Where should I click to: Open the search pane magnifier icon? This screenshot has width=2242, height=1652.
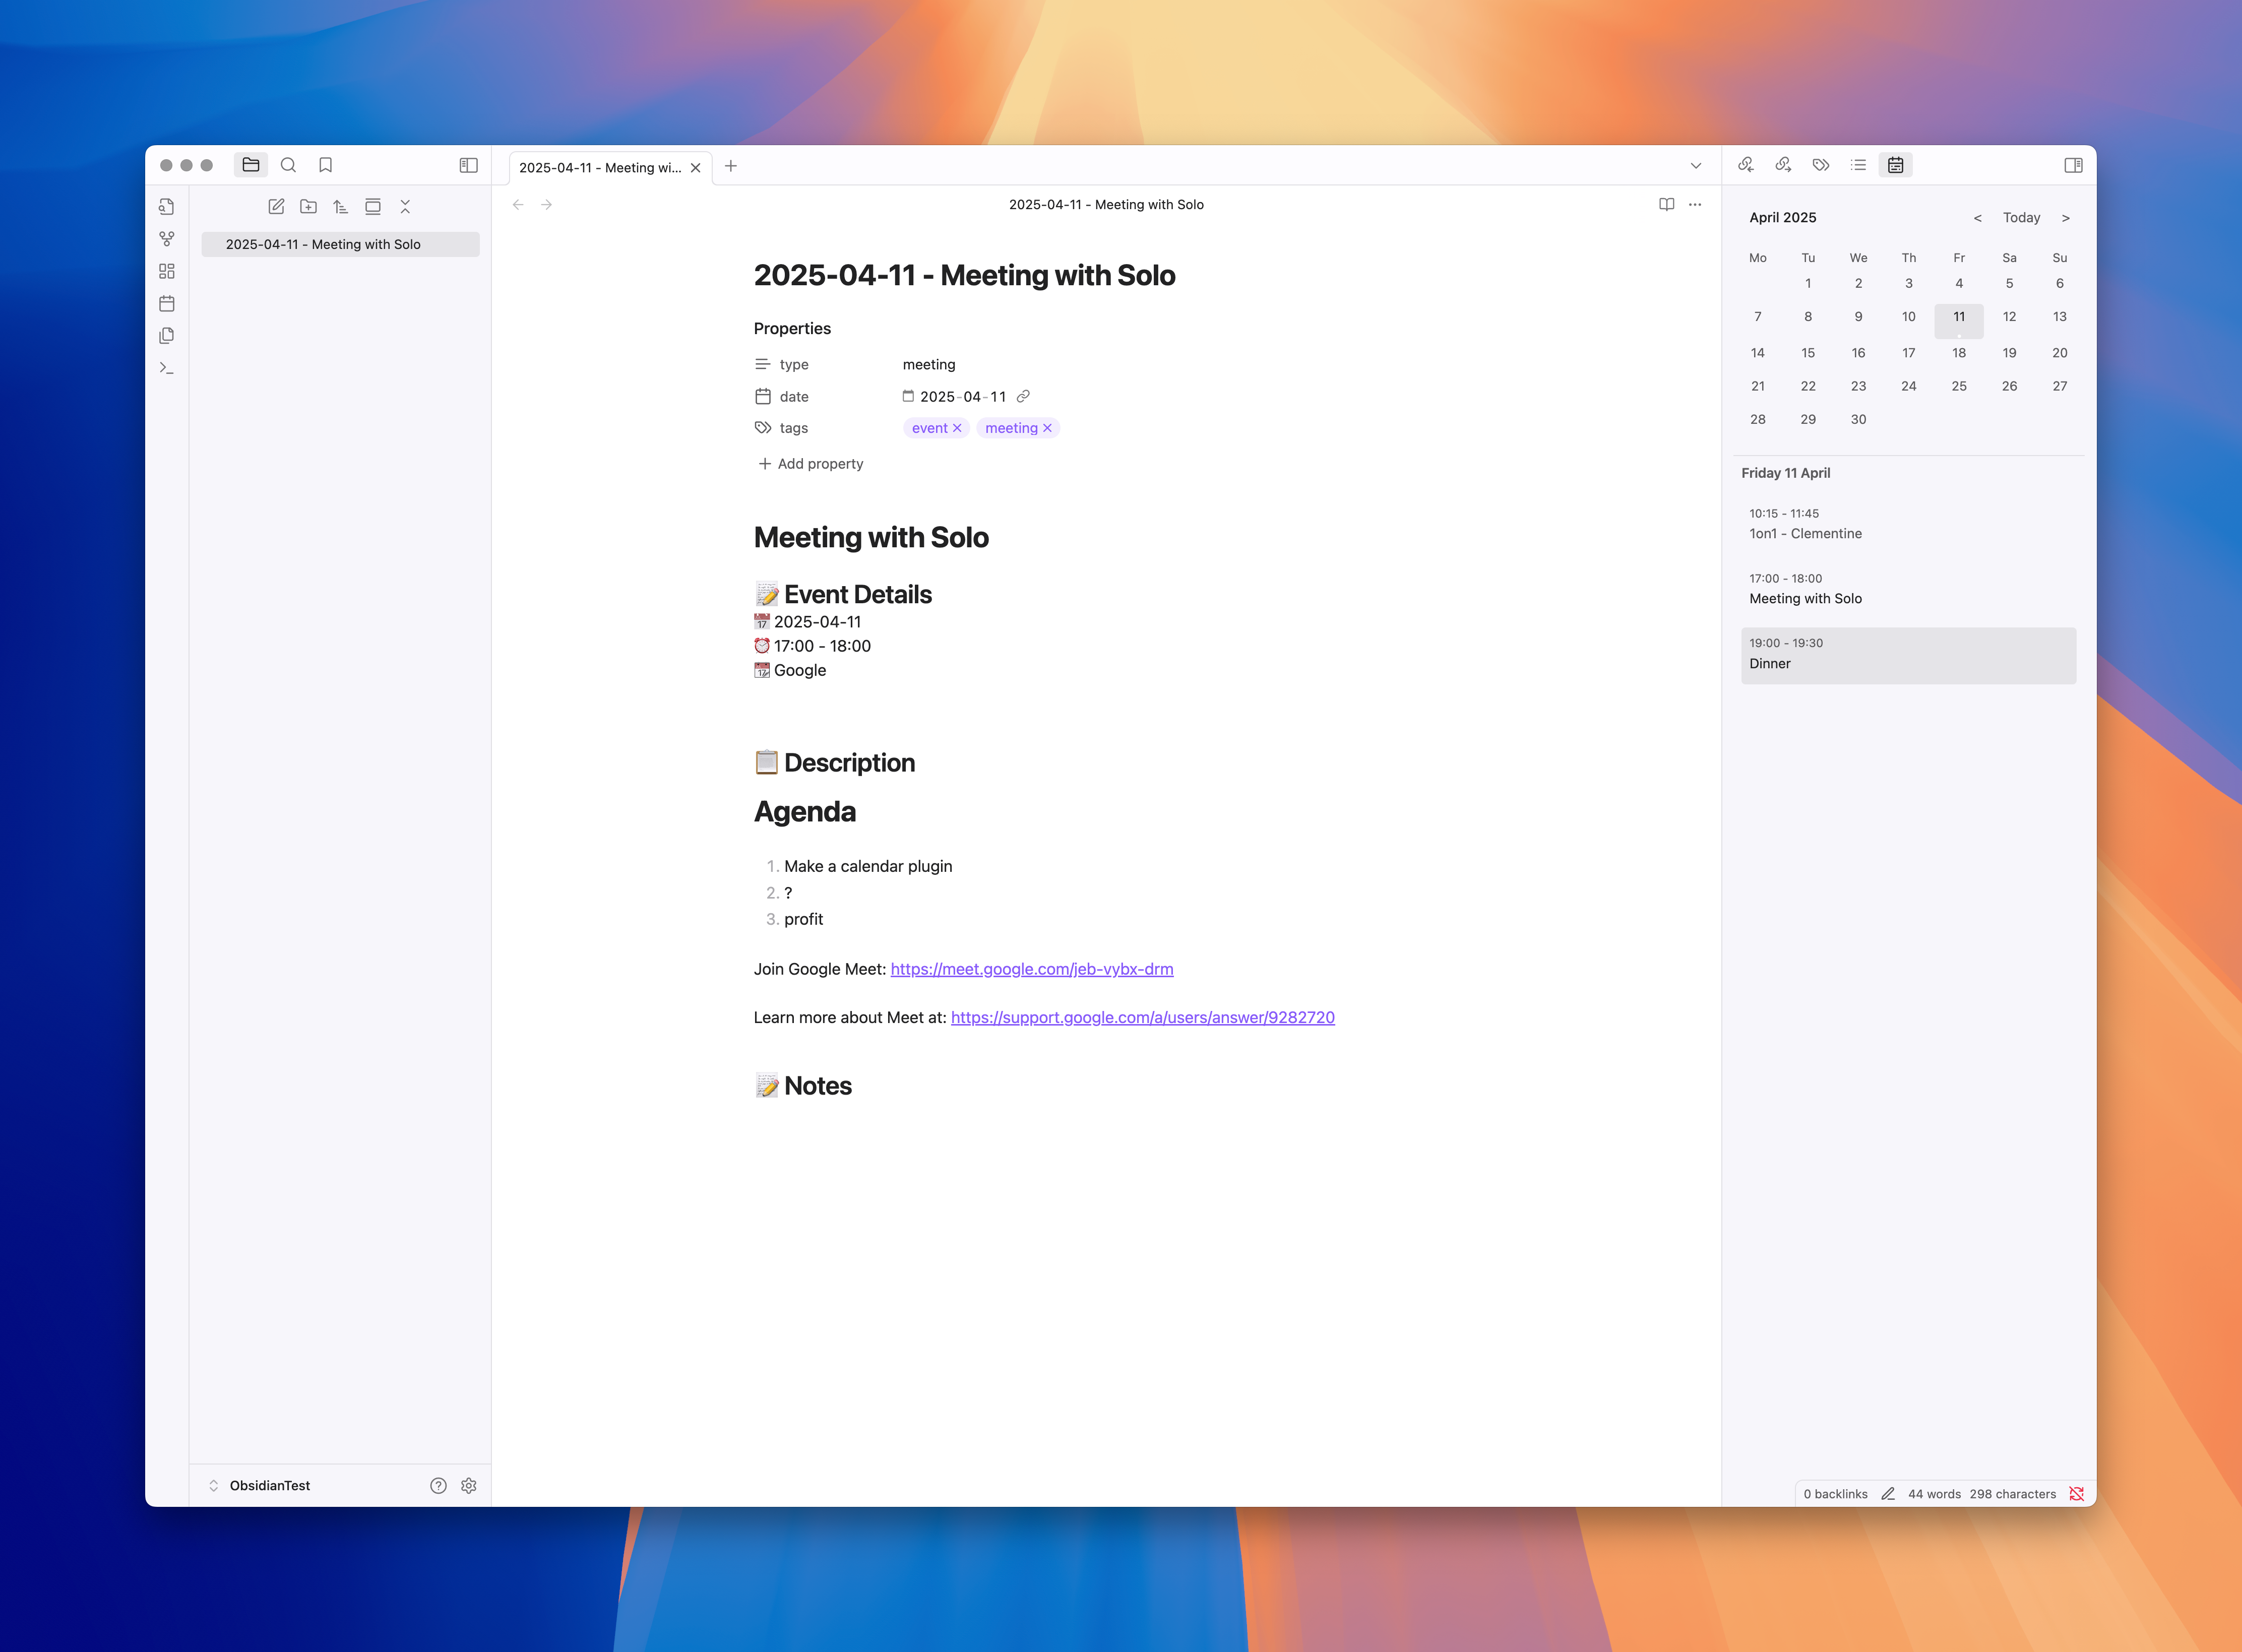point(288,165)
